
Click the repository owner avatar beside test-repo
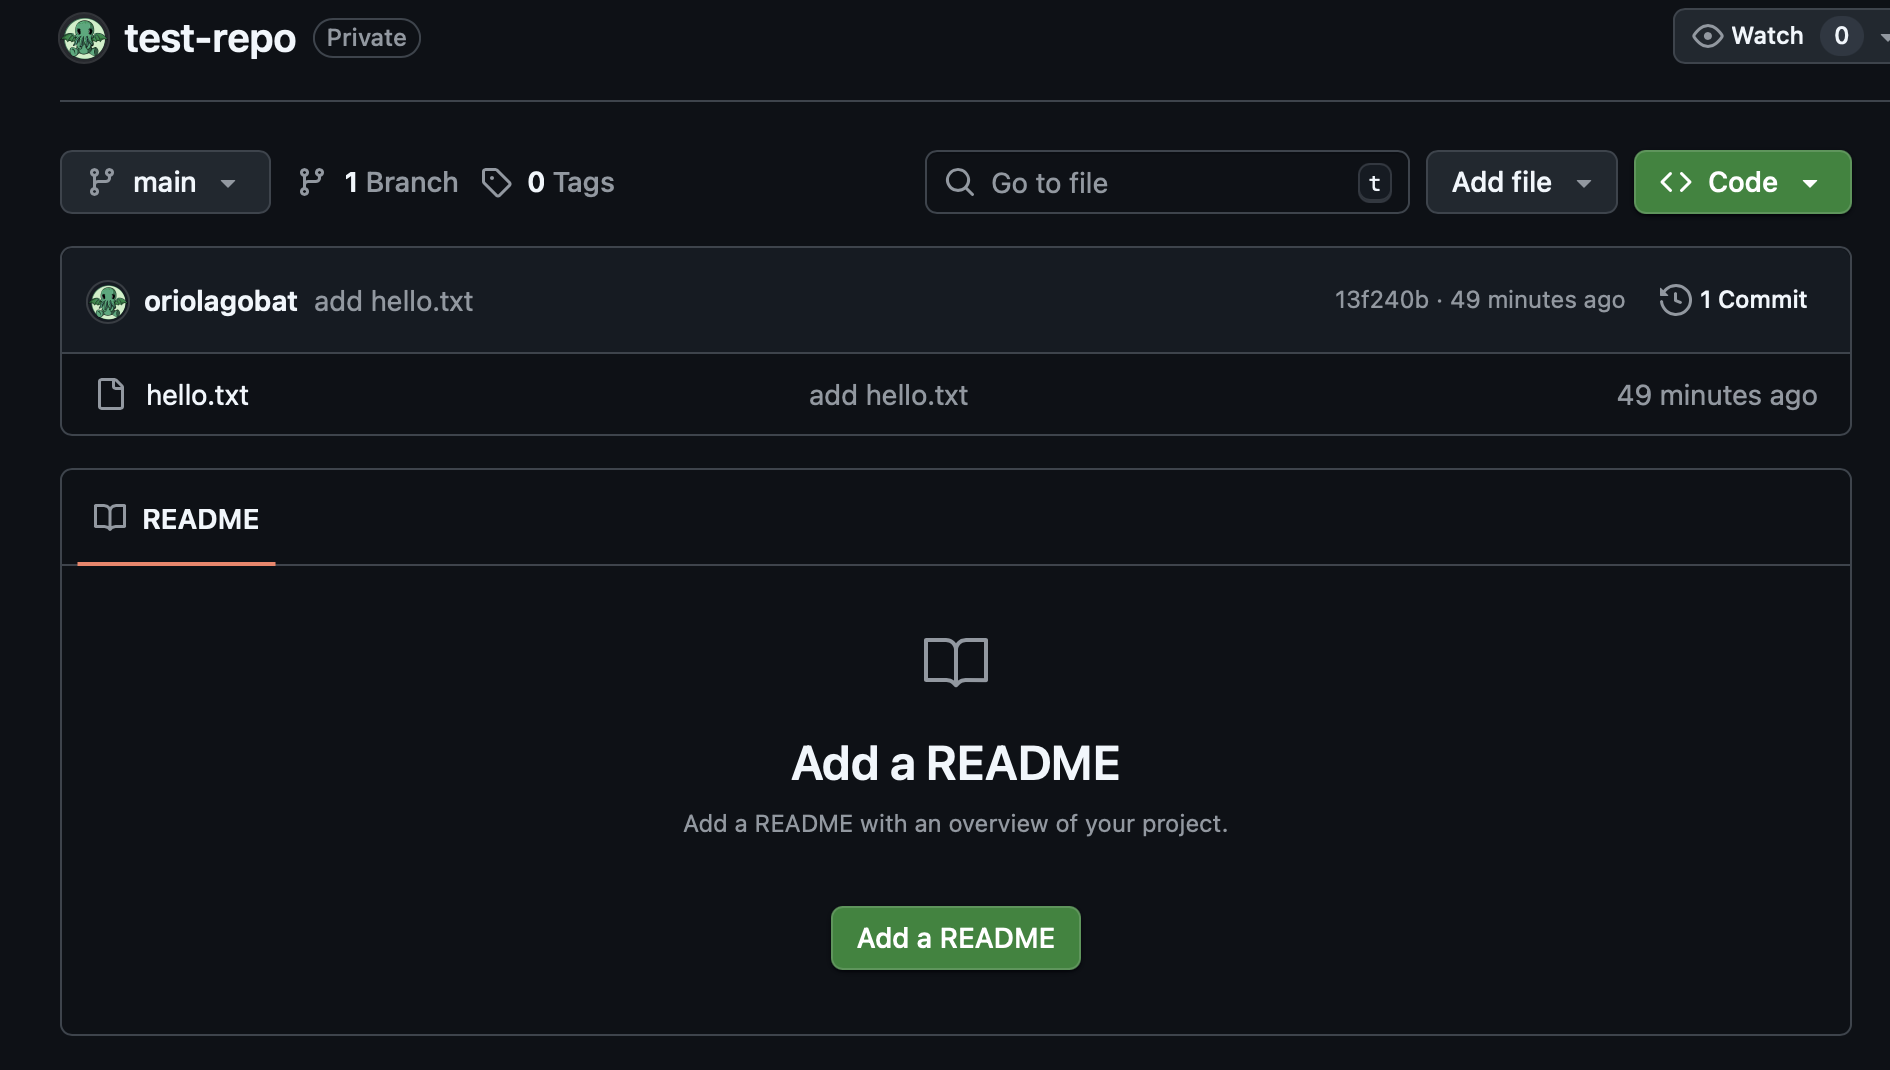tap(84, 38)
